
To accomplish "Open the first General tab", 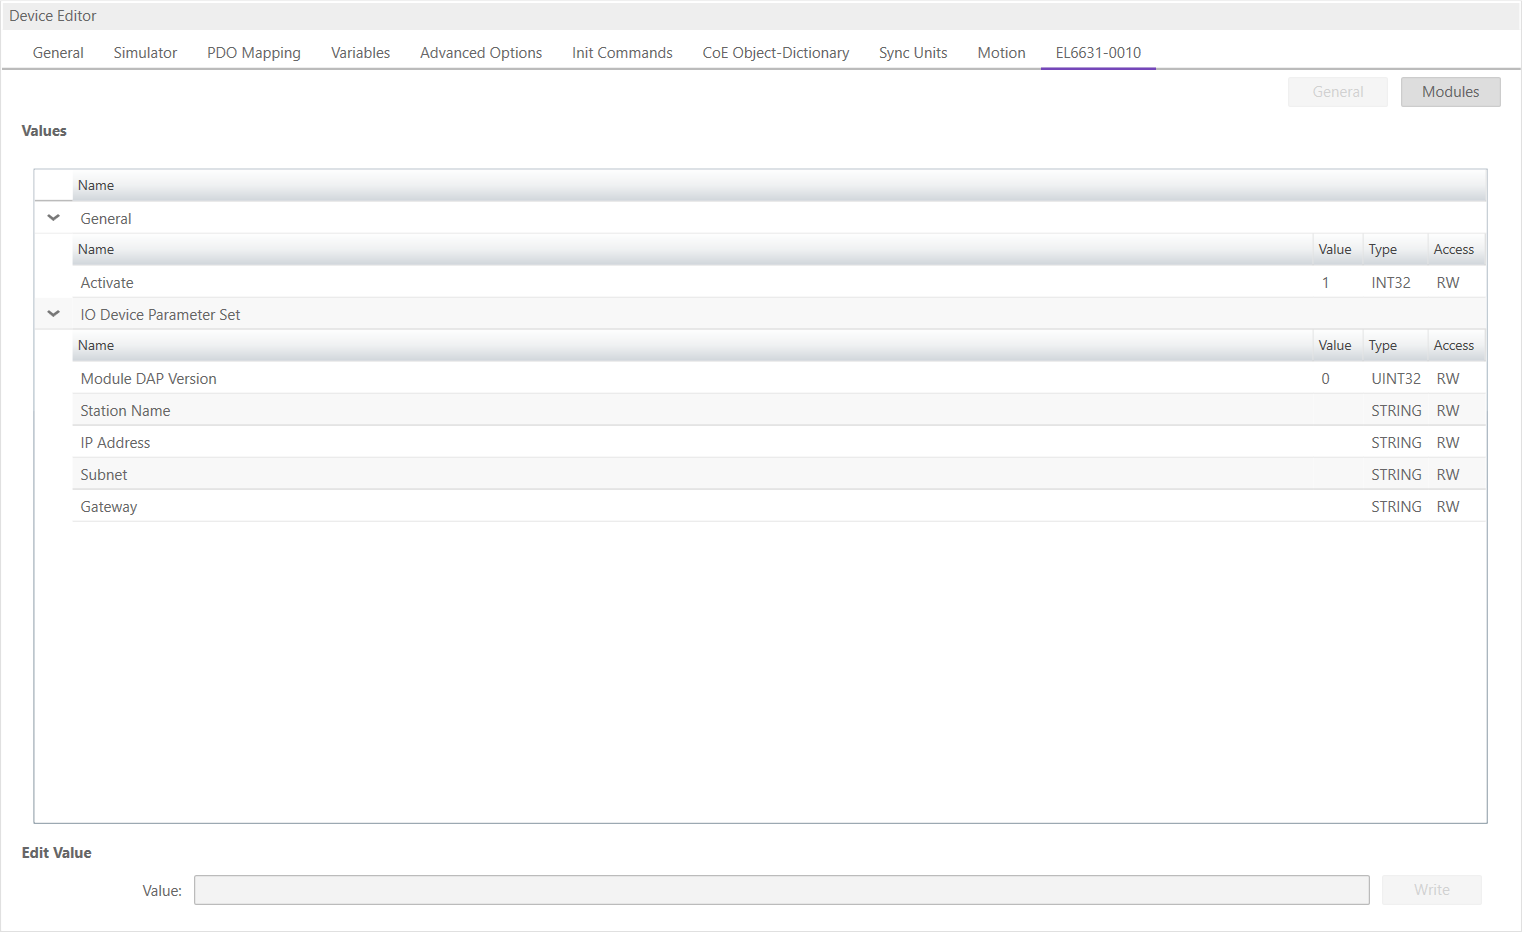I will point(58,53).
